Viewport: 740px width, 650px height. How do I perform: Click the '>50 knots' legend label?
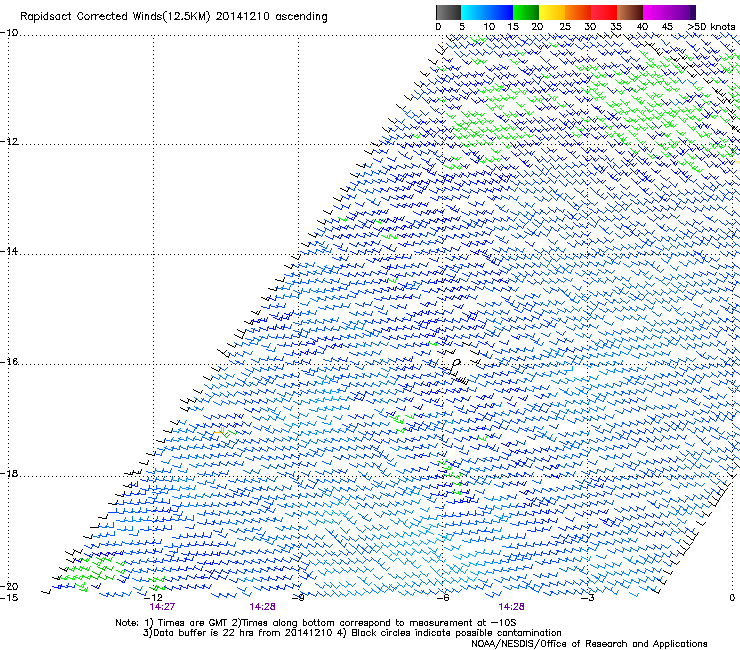(711, 27)
